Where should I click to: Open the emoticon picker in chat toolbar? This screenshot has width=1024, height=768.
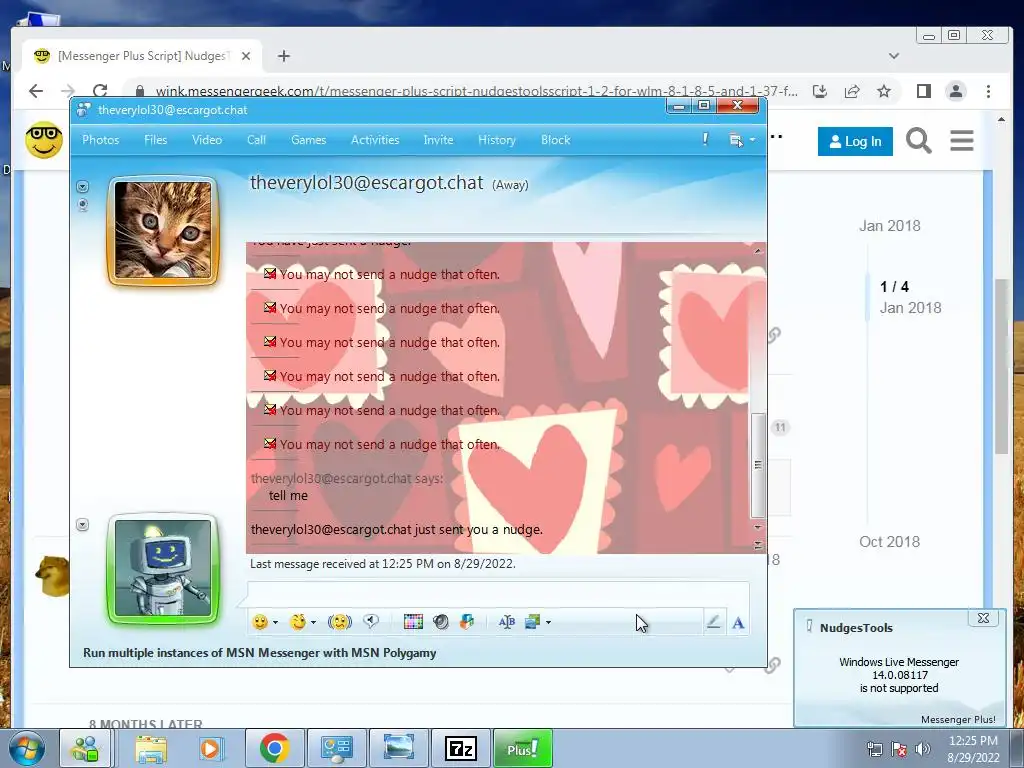click(x=260, y=622)
